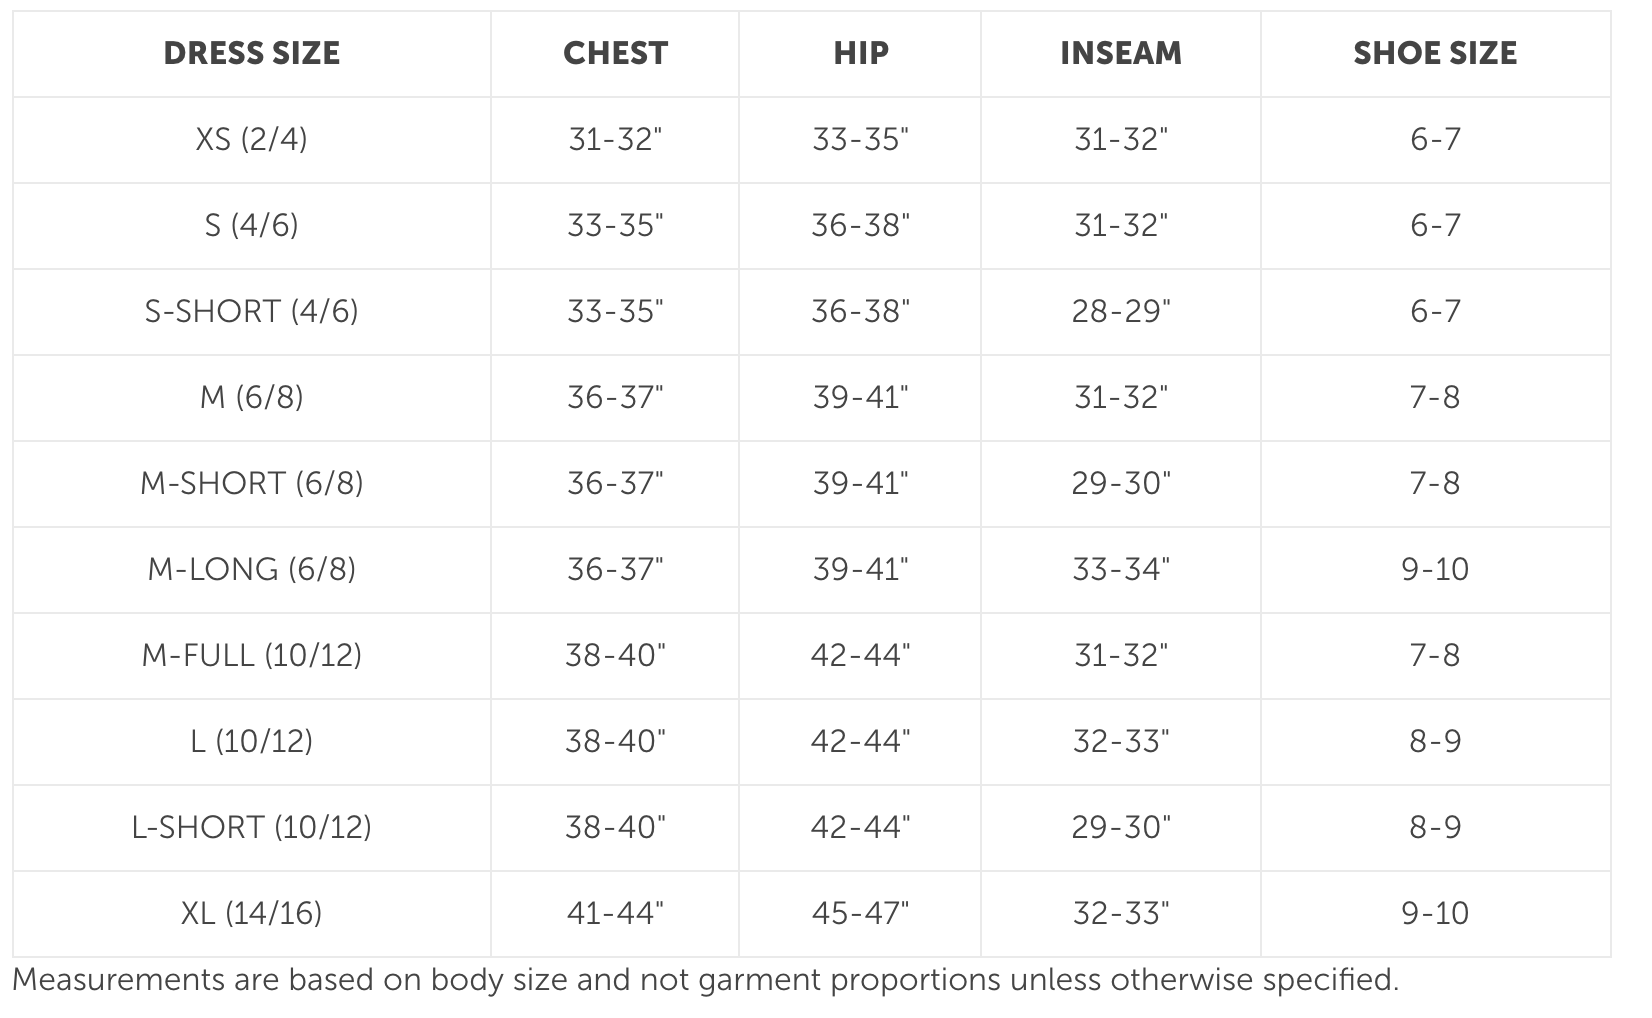
Task: Select the M-SHORT (6/8) size label
Action: 251,483
